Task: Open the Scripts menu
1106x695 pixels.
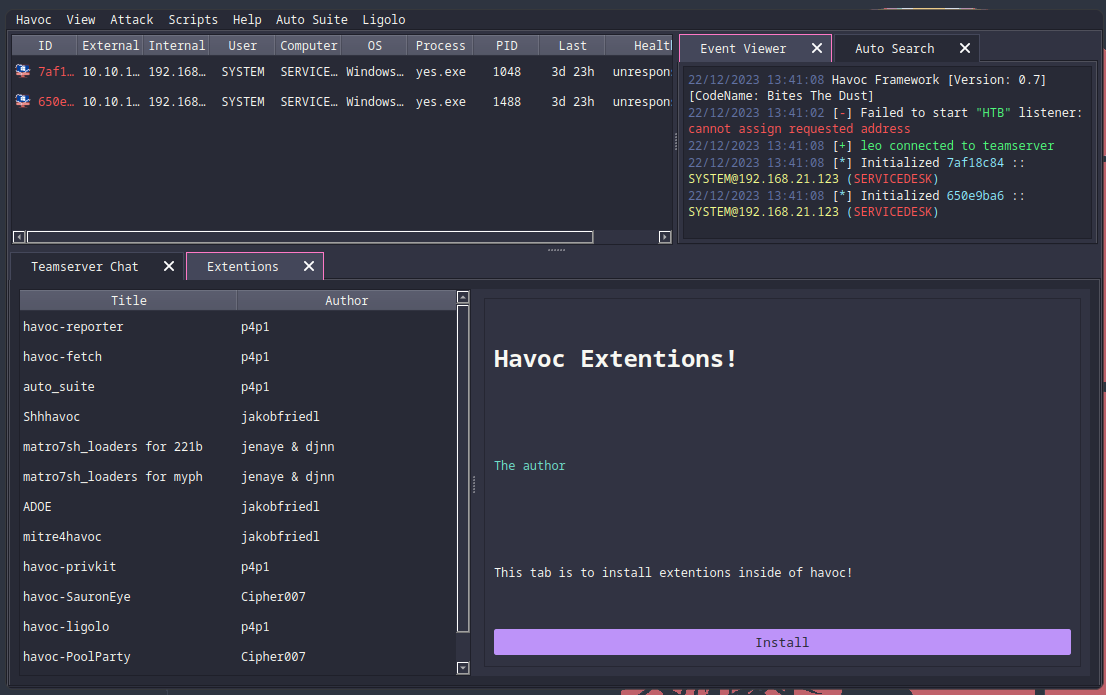Action: pos(193,20)
